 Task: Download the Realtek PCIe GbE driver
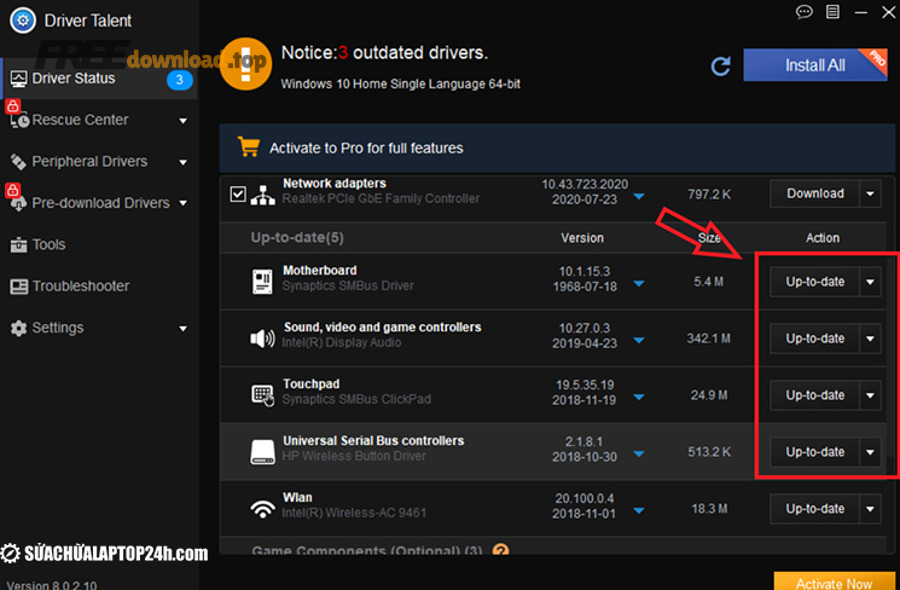tap(814, 194)
